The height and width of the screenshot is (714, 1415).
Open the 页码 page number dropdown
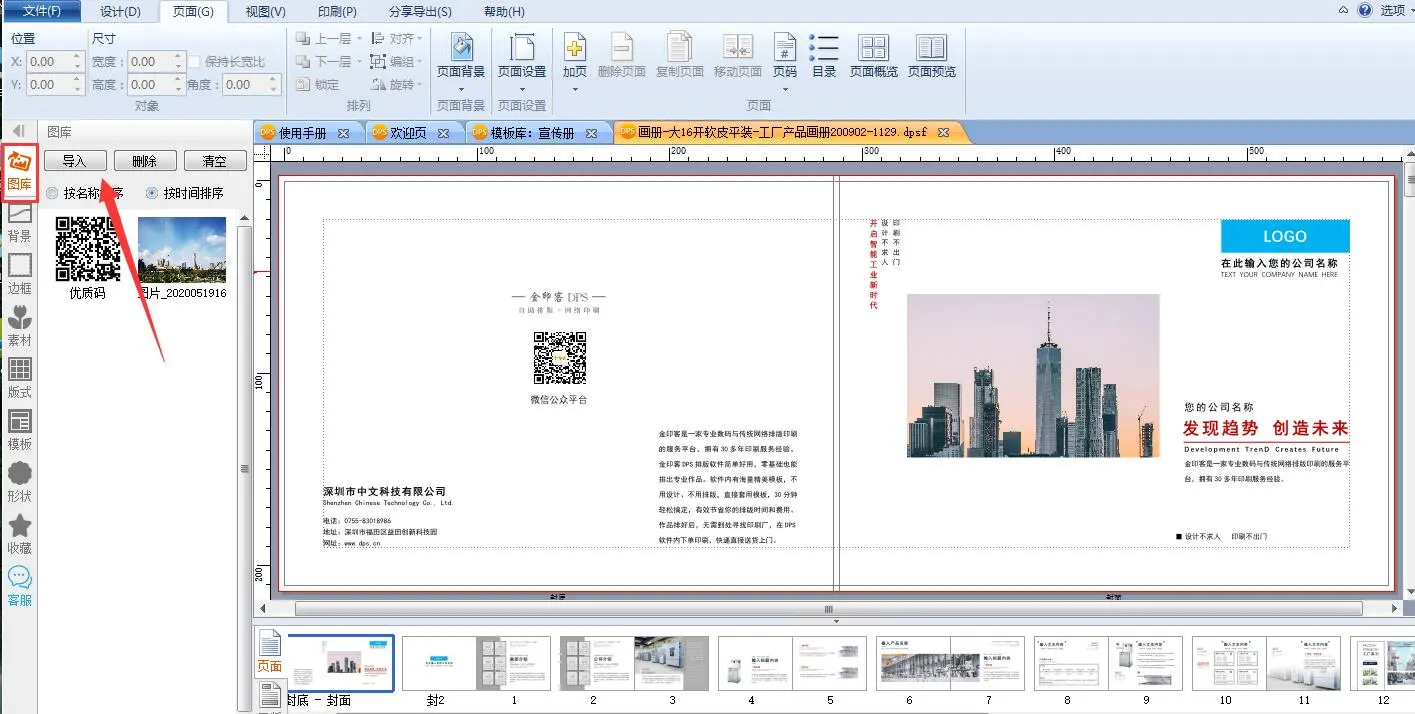click(785, 89)
